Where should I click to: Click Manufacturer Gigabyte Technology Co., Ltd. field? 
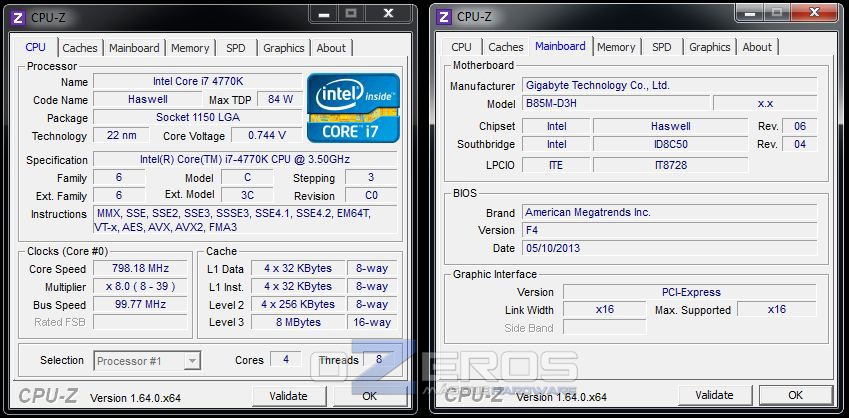670,85
